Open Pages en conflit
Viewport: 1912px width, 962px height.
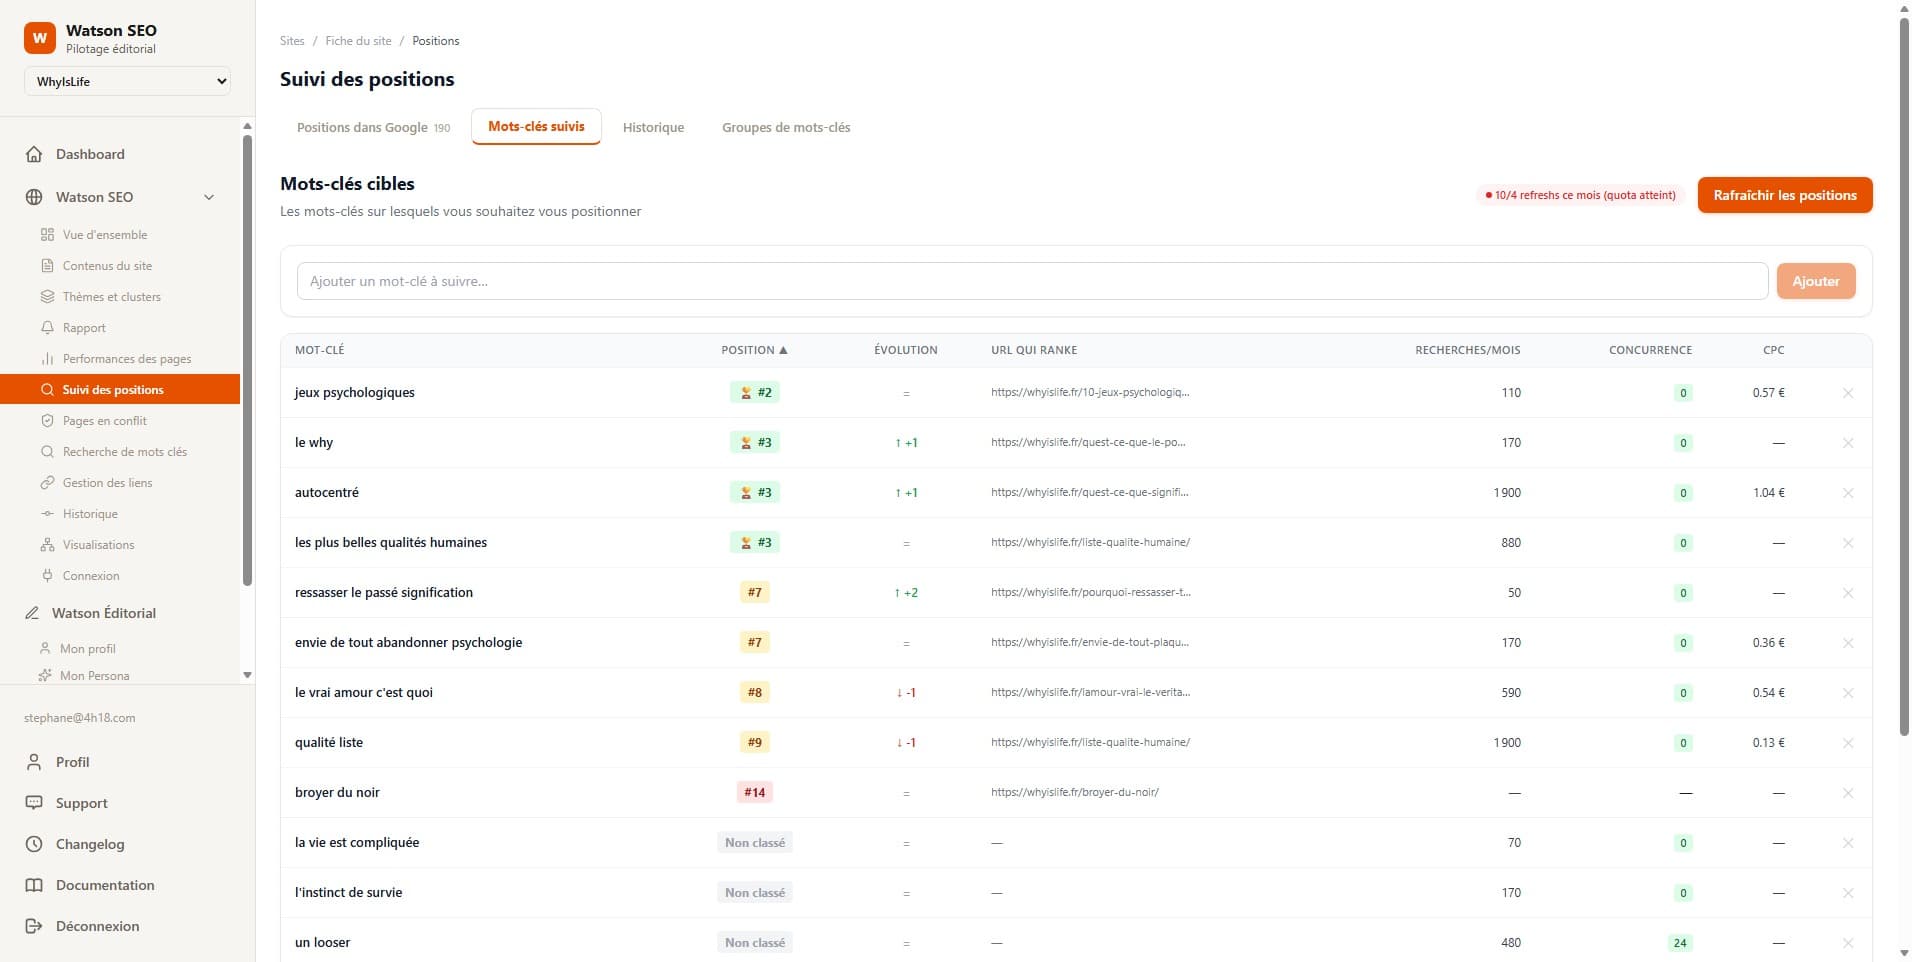[x=106, y=420]
